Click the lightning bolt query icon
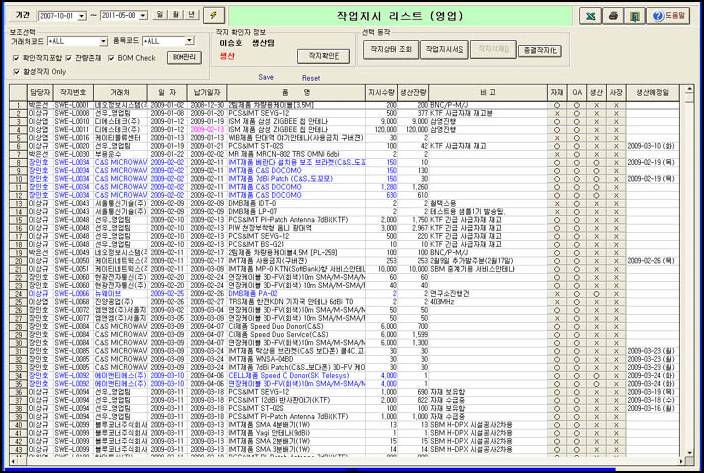Viewport: 704px width, 473px height. coord(214,15)
